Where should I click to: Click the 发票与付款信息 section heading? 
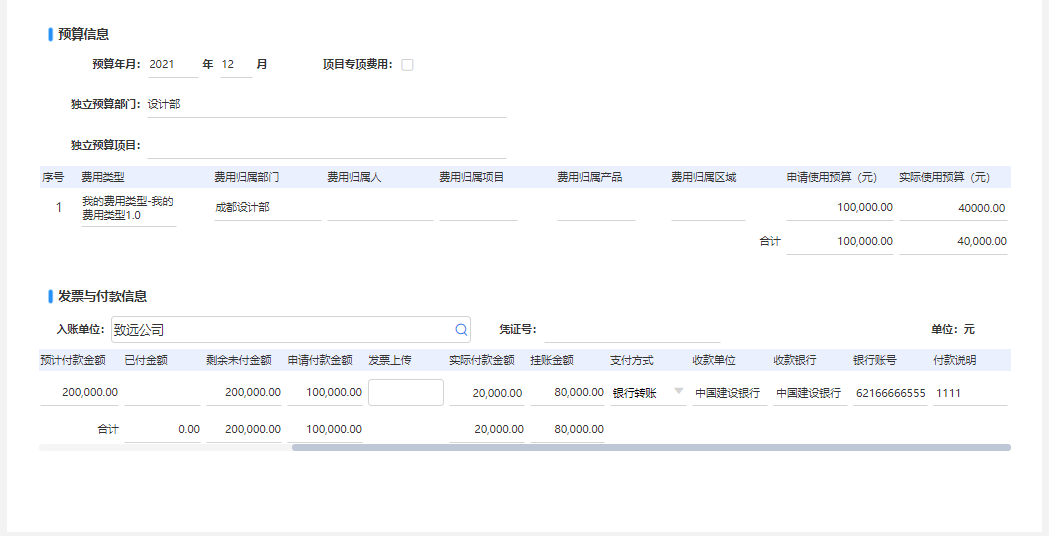tap(102, 296)
